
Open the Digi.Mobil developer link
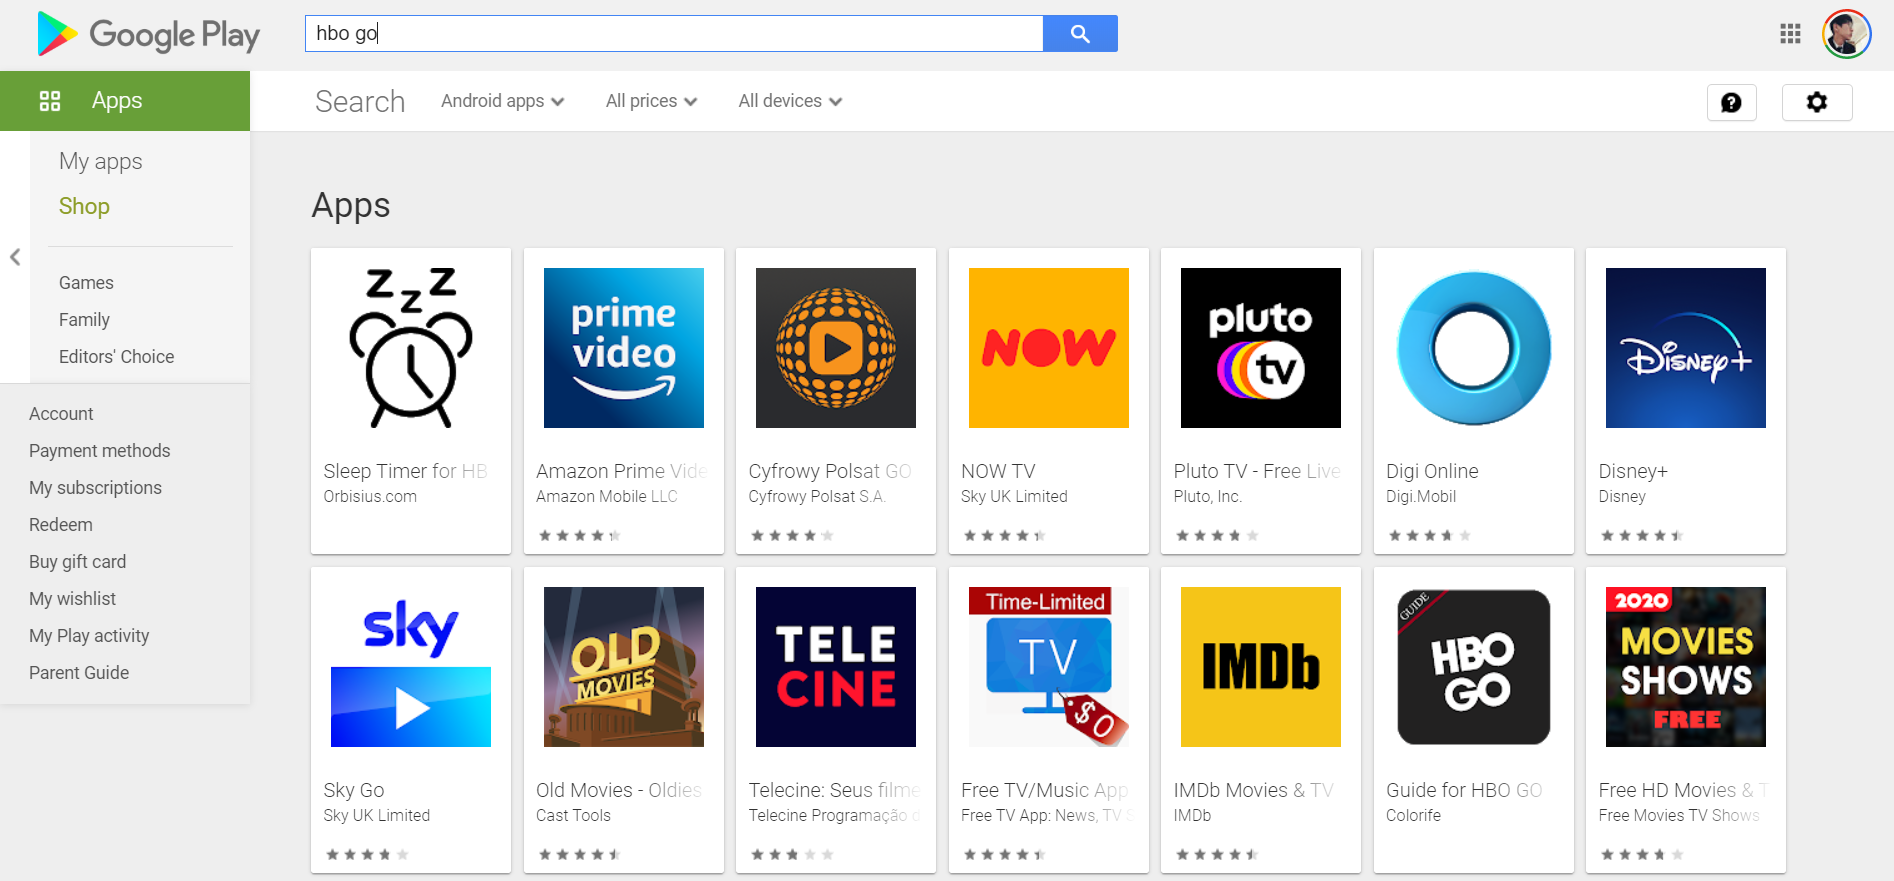pos(1421,497)
